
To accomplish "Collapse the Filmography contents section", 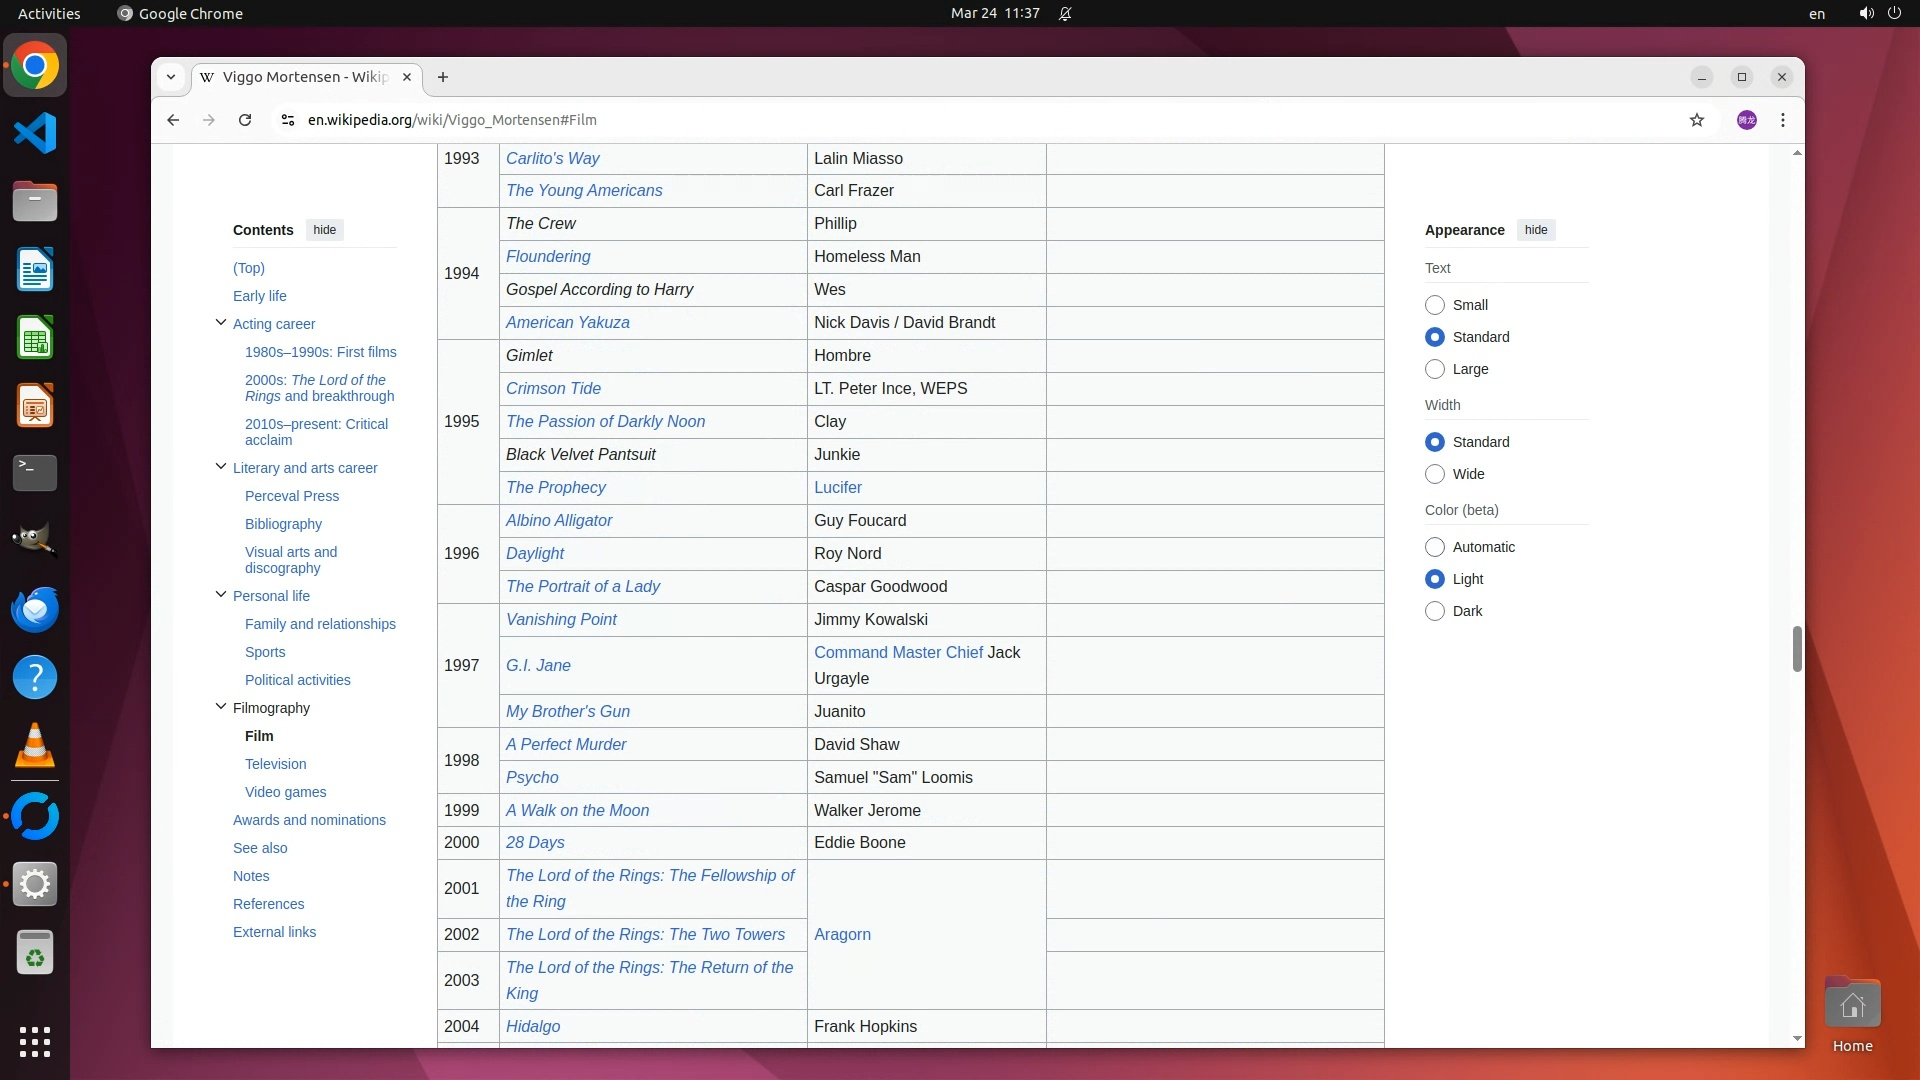I will (221, 707).
